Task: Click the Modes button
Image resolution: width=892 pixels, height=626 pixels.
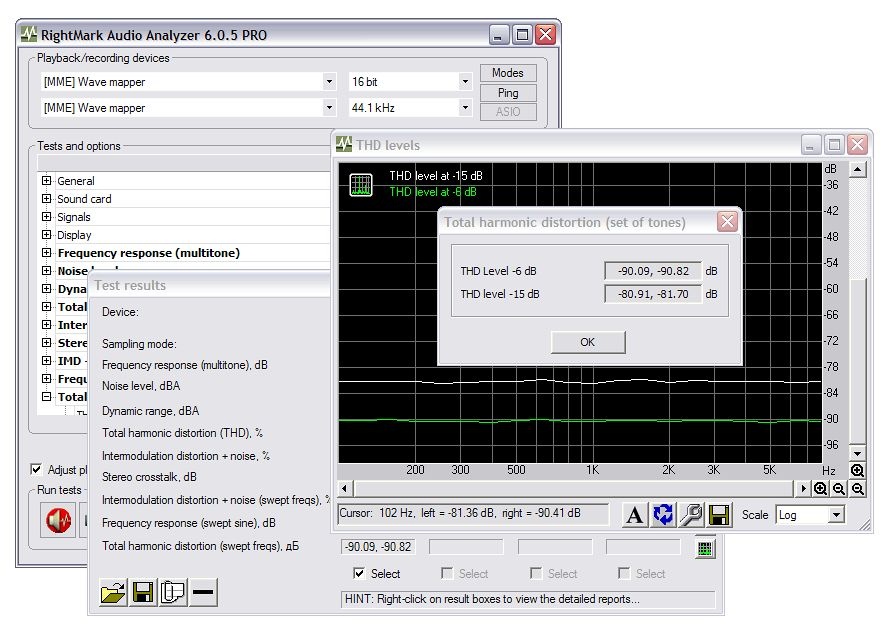Action: click(x=508, y=73)
